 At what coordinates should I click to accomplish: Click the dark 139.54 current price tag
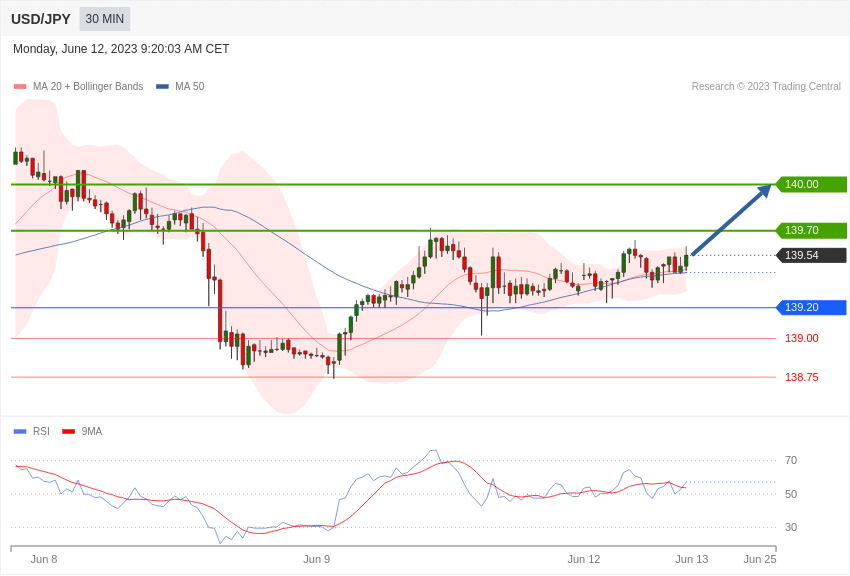coord(811,255)
